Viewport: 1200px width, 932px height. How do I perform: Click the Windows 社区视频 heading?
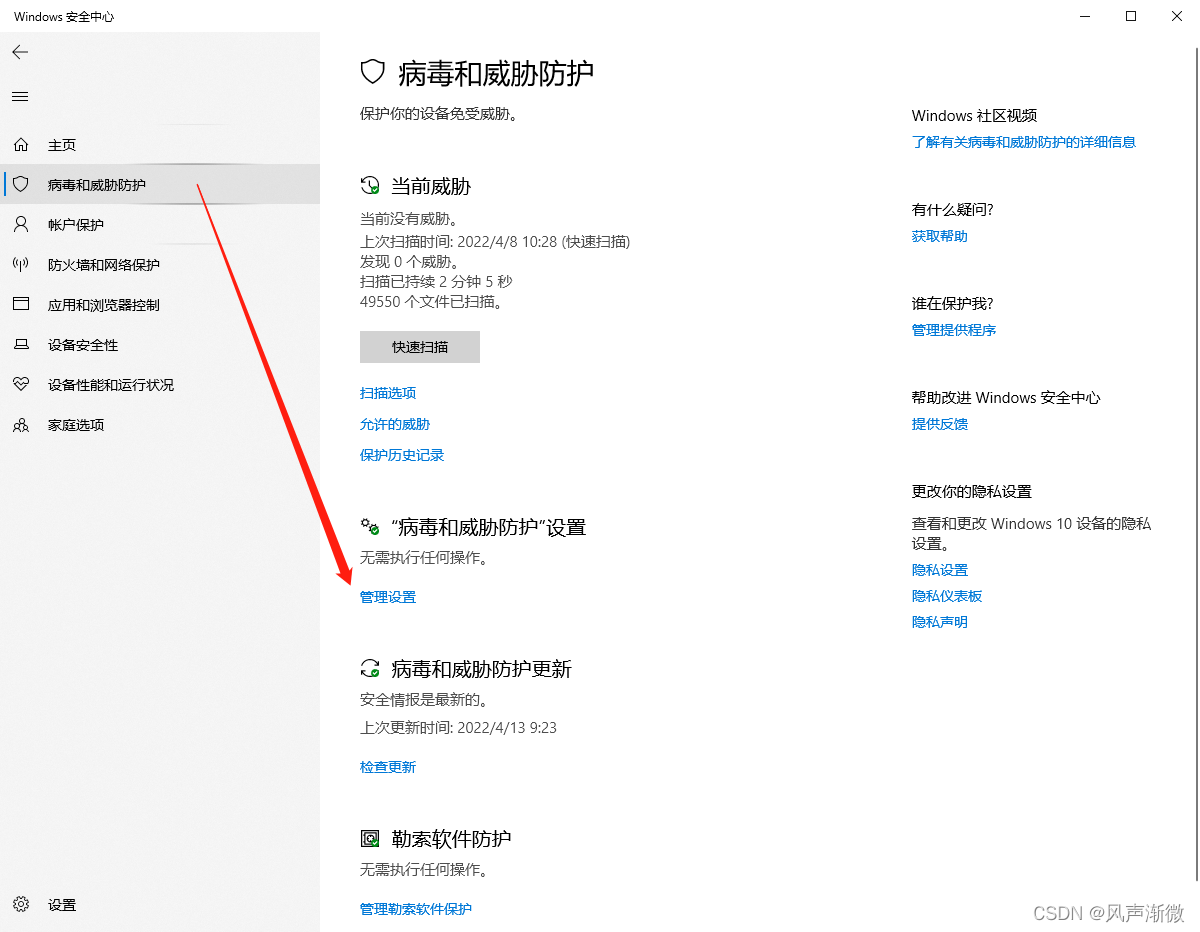[975, 116]
